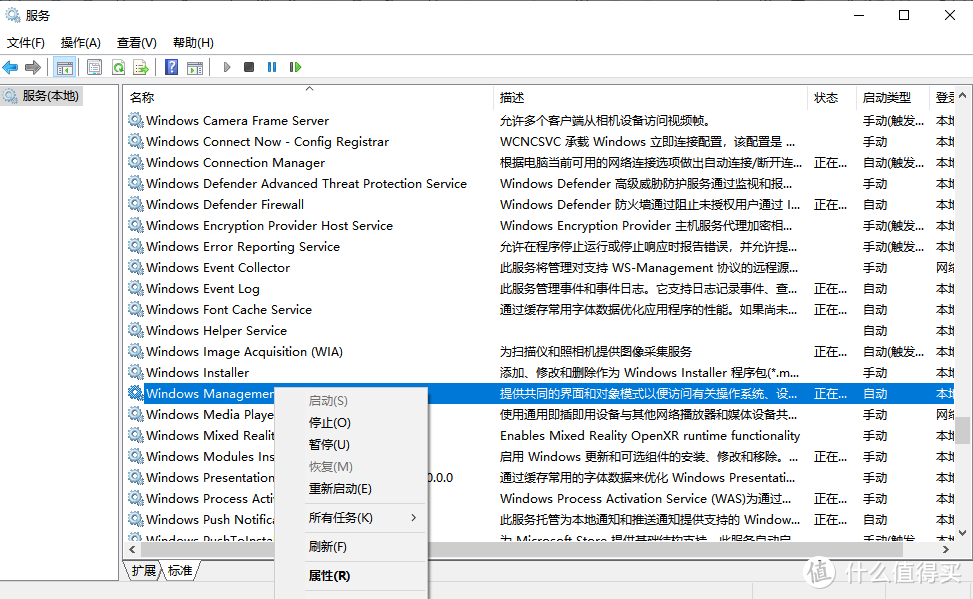Select the Windows Push Notification service row
The image size is (973, 599).
(x=540, y=519)
